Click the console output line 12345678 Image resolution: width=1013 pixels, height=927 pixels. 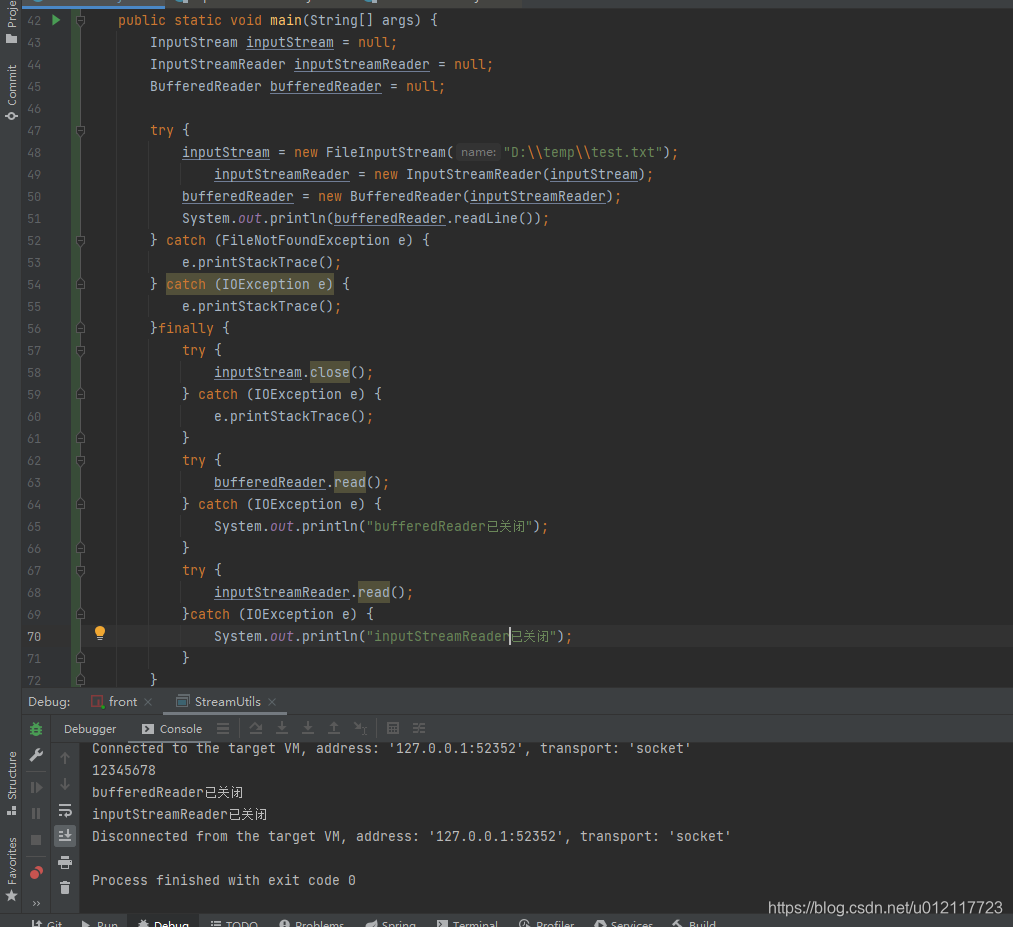click(124, 770)
